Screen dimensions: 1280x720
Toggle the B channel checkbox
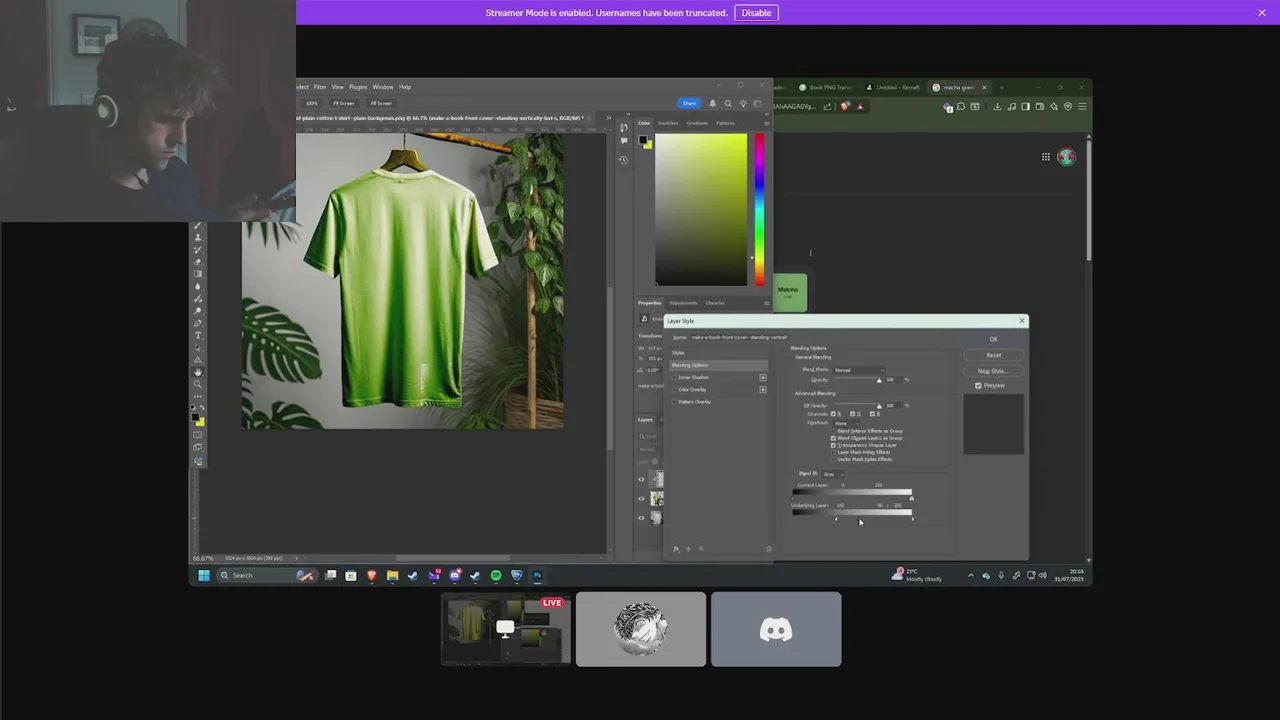(872, 414)
